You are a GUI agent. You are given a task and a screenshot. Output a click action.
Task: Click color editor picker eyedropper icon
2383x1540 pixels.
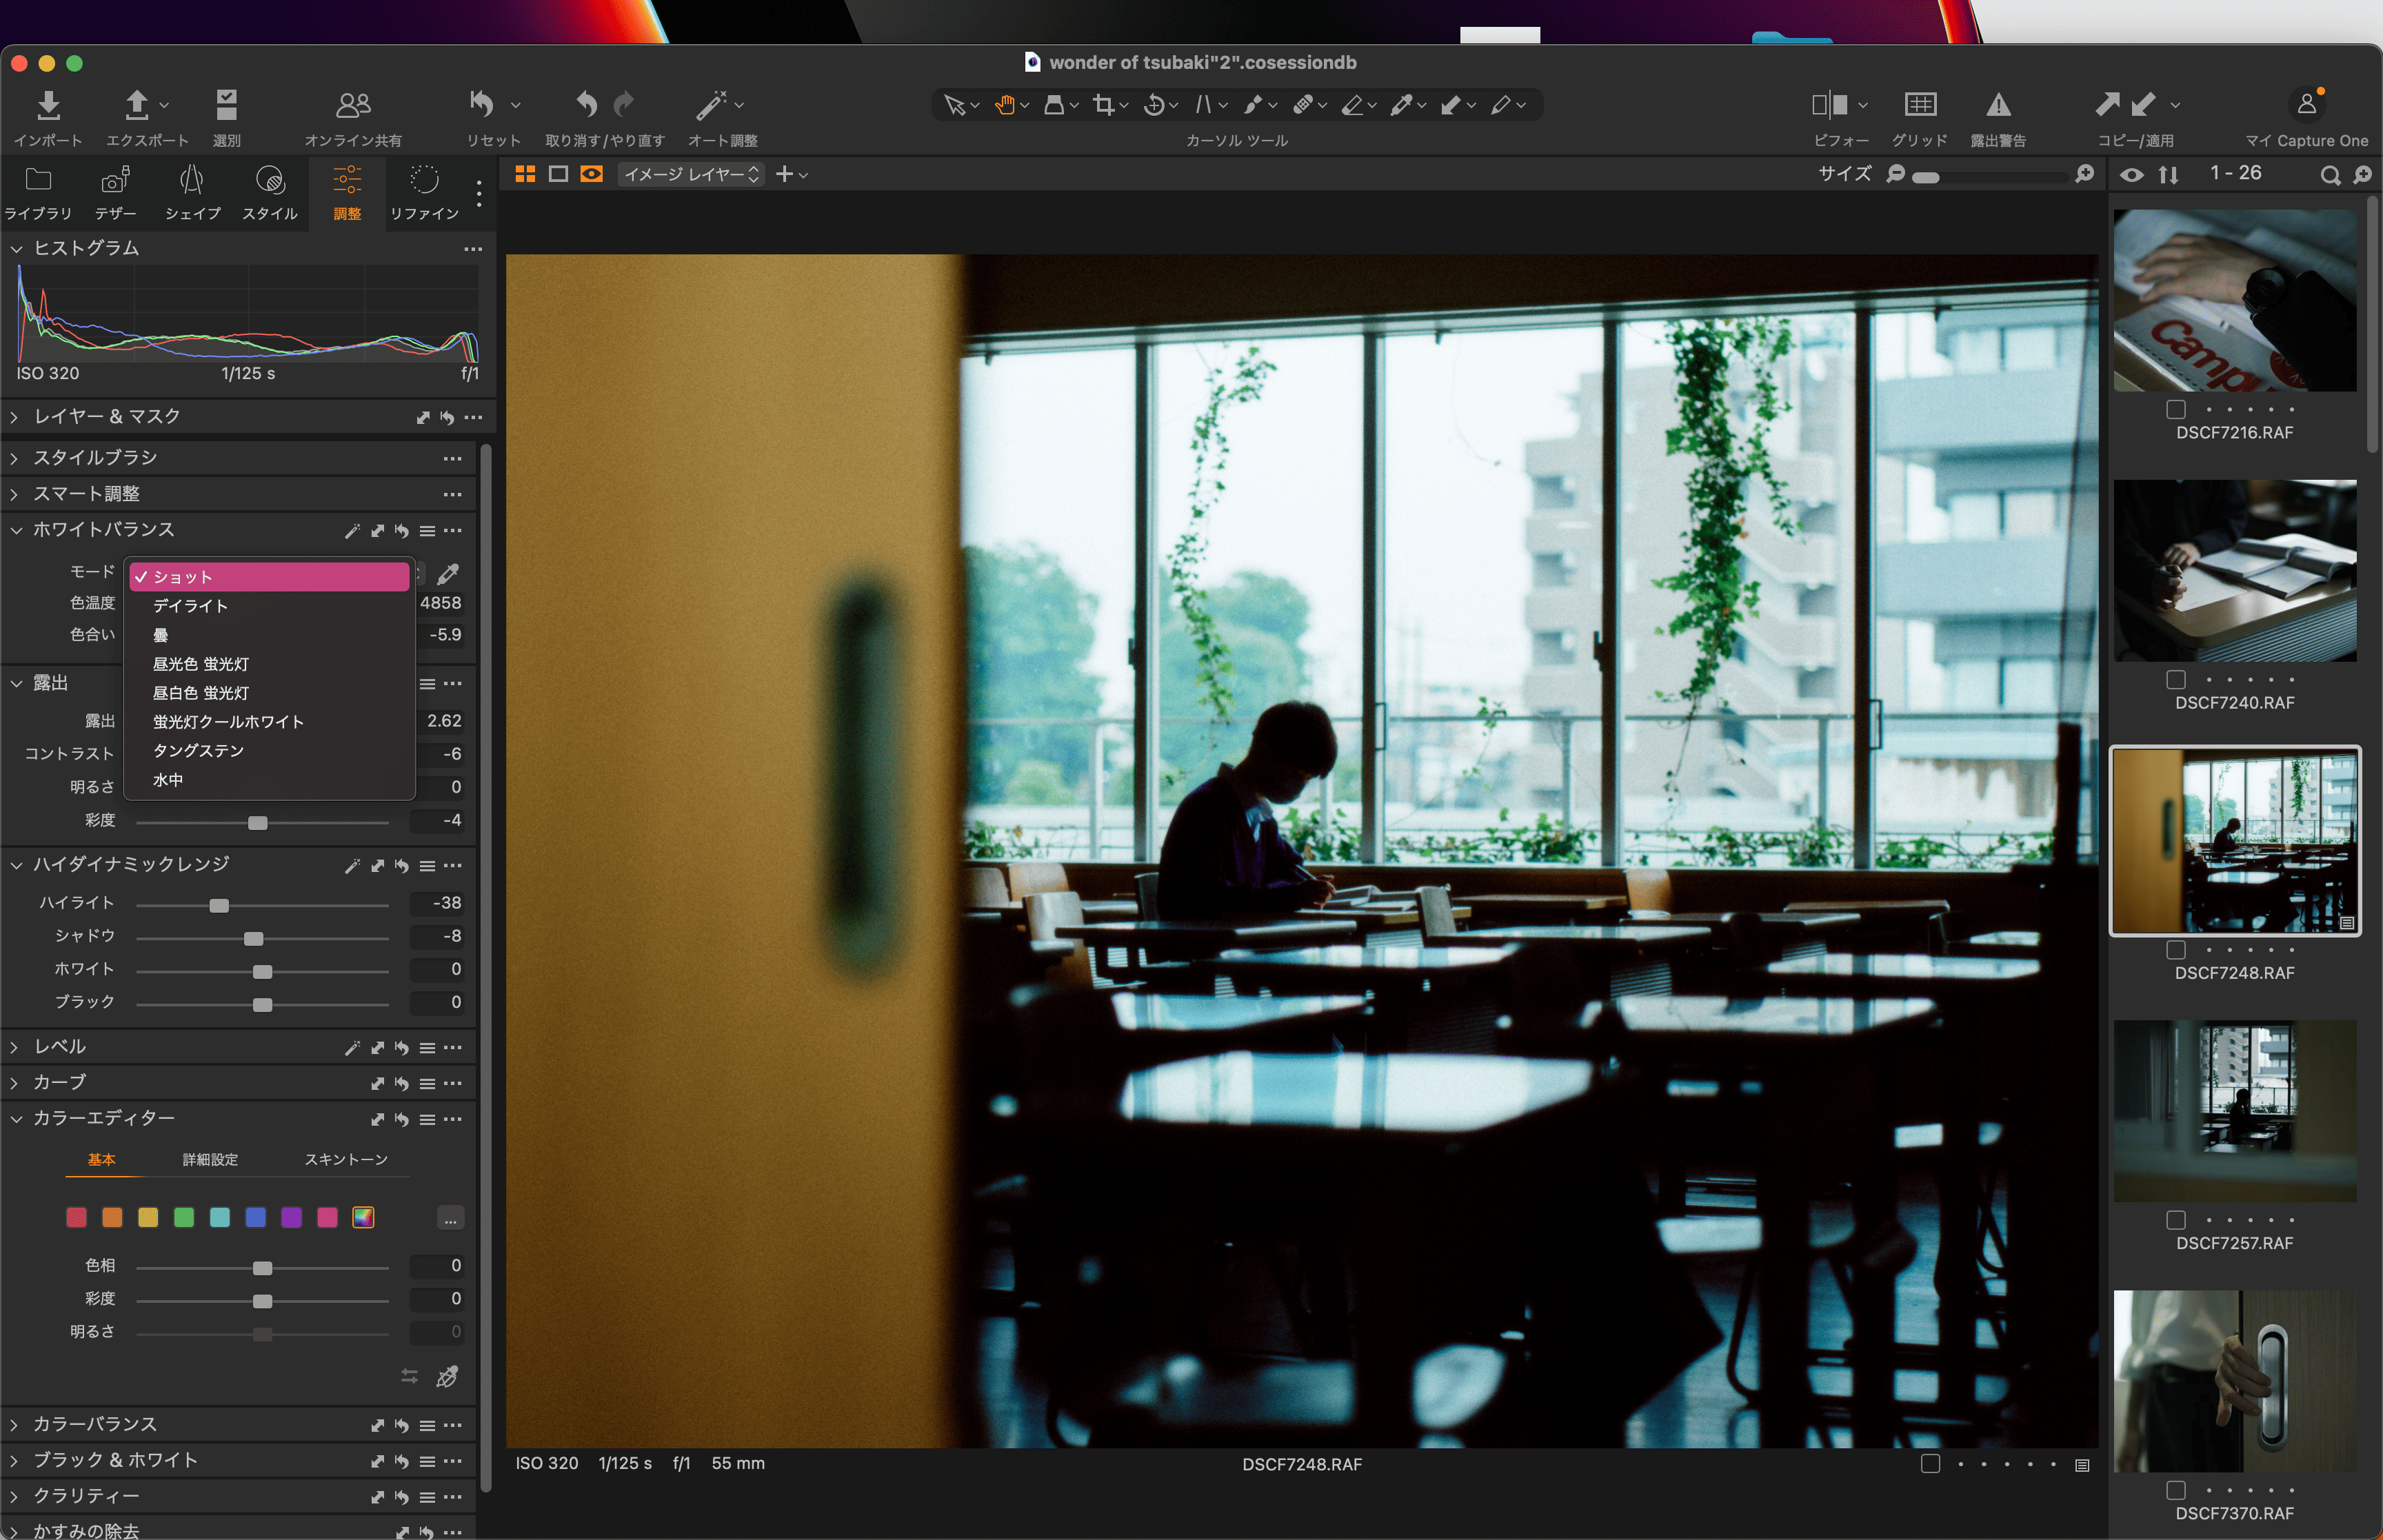click(447, 1376)
